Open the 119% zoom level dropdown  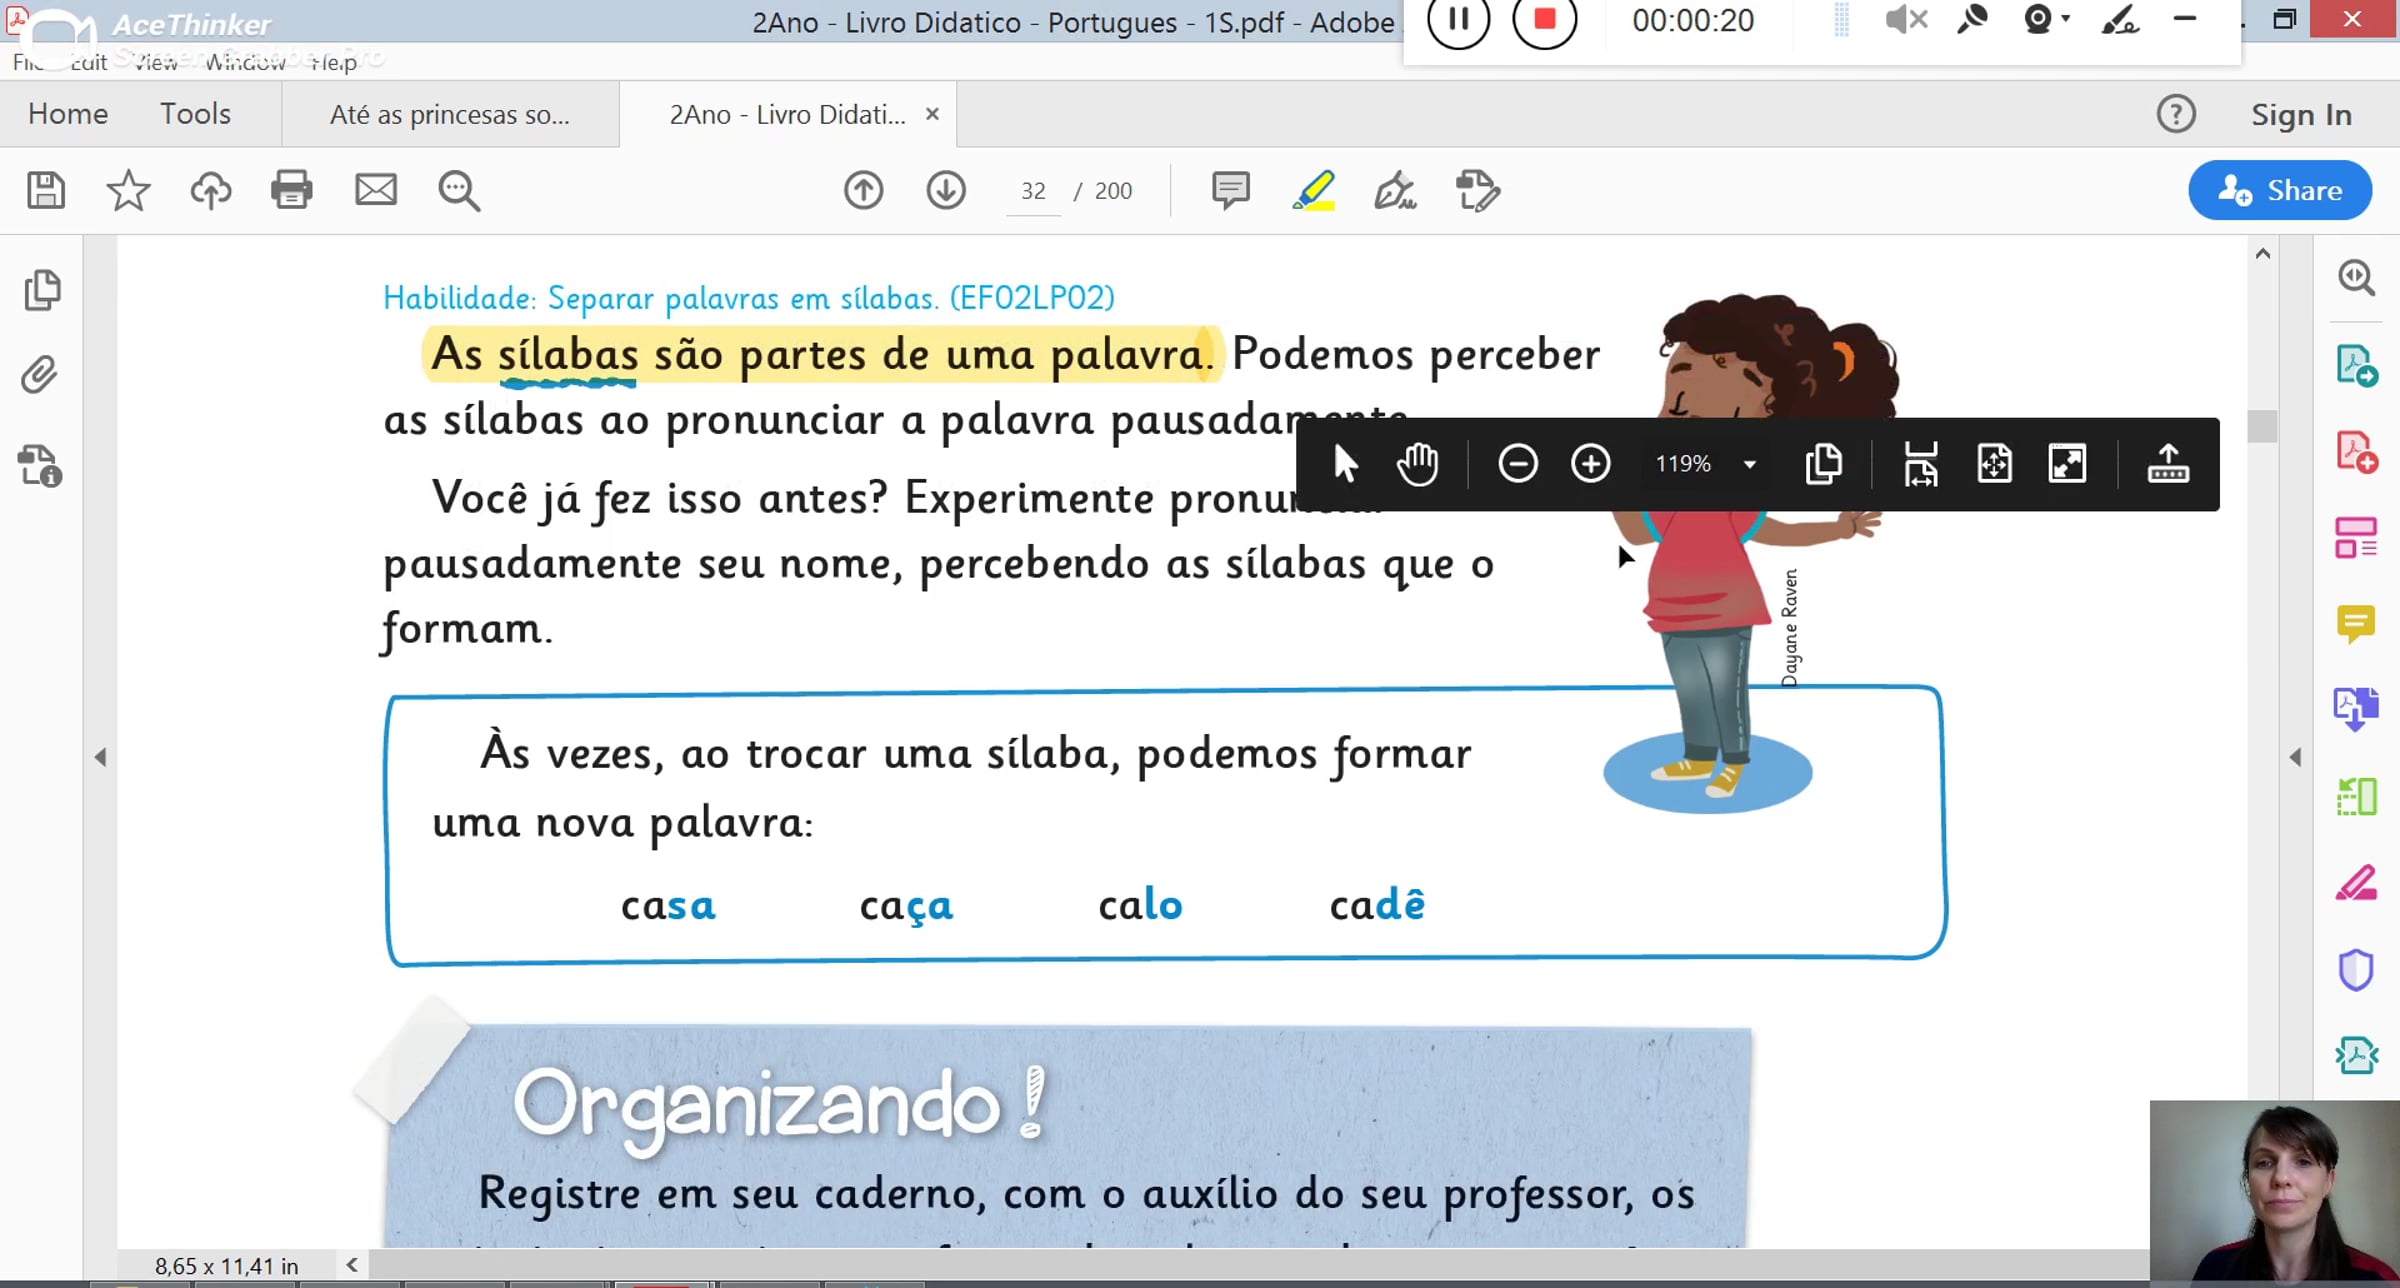[1749, 464]
